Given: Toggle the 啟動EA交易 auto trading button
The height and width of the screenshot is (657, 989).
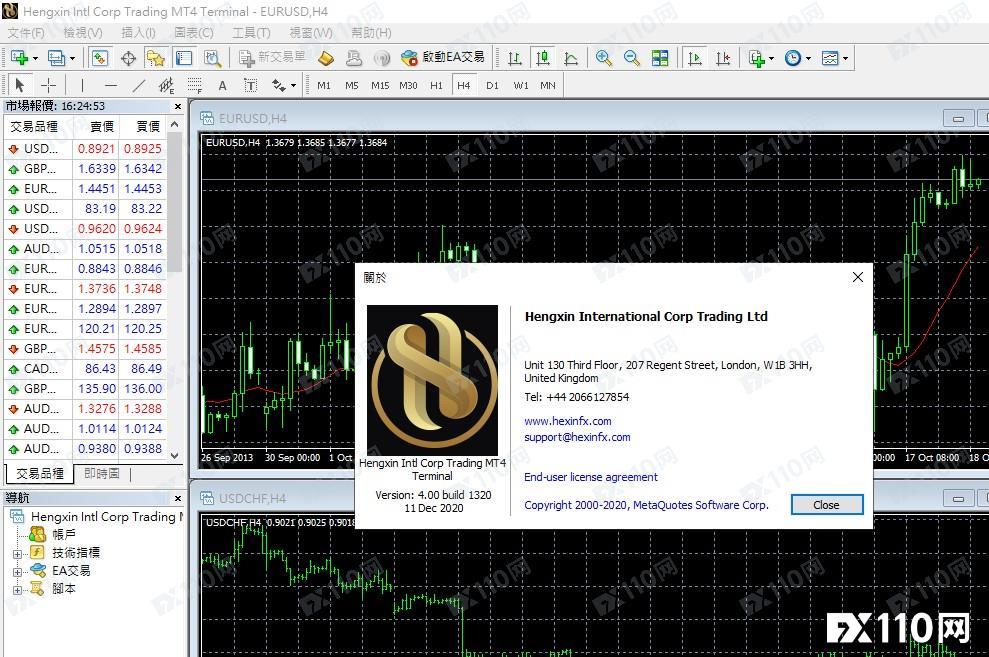Looking at the screenshot, I should [x=442, y=58].
